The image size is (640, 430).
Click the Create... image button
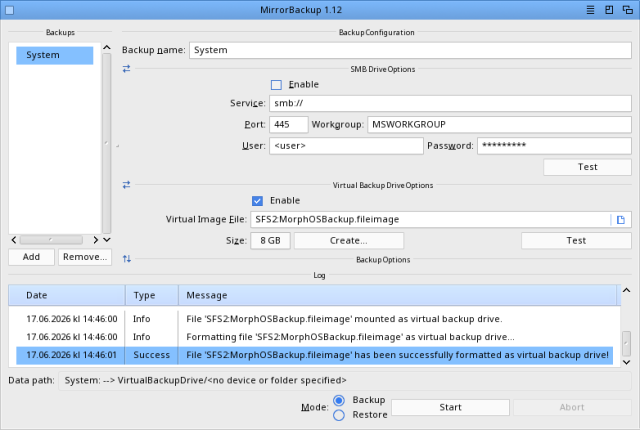pyautogui.click(x=349, y=241)
